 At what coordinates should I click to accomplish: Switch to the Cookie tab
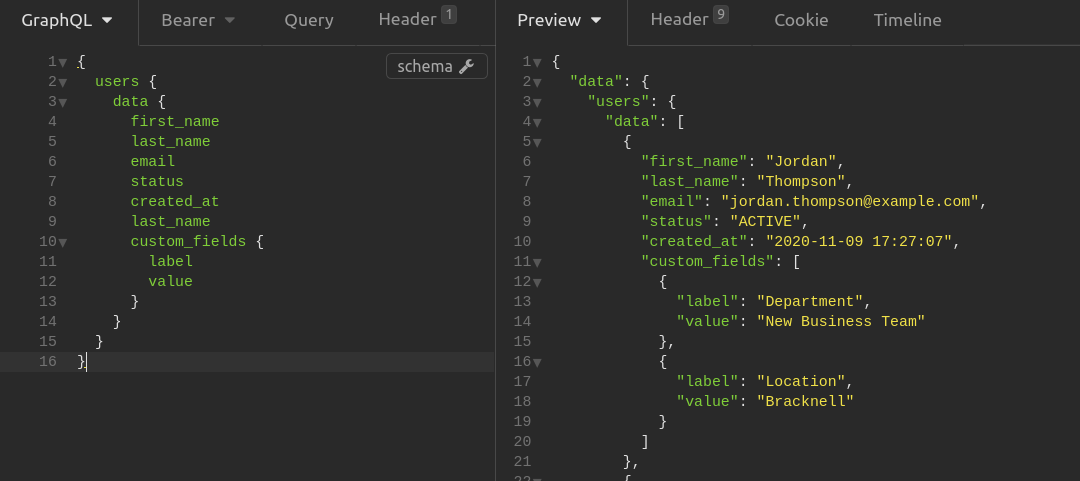tap(801, 21)
